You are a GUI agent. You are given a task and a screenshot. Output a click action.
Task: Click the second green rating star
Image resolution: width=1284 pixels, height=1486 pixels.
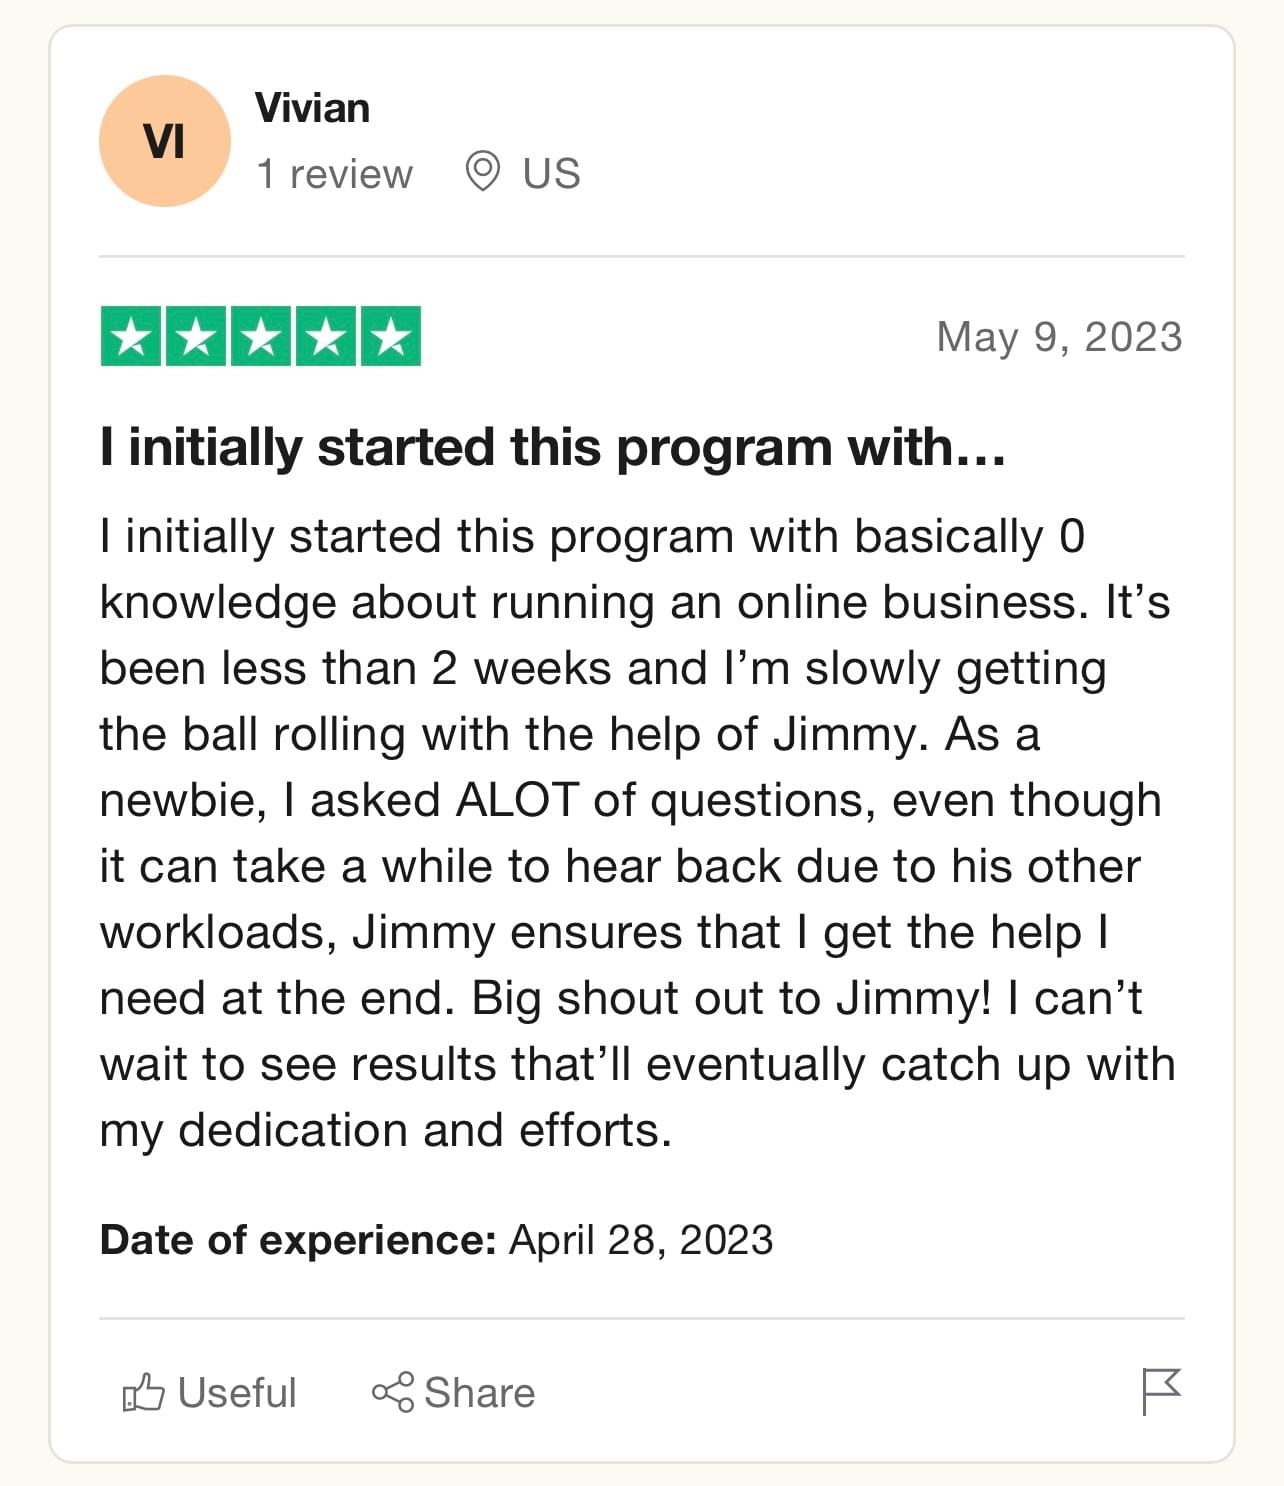pos(196,336)
